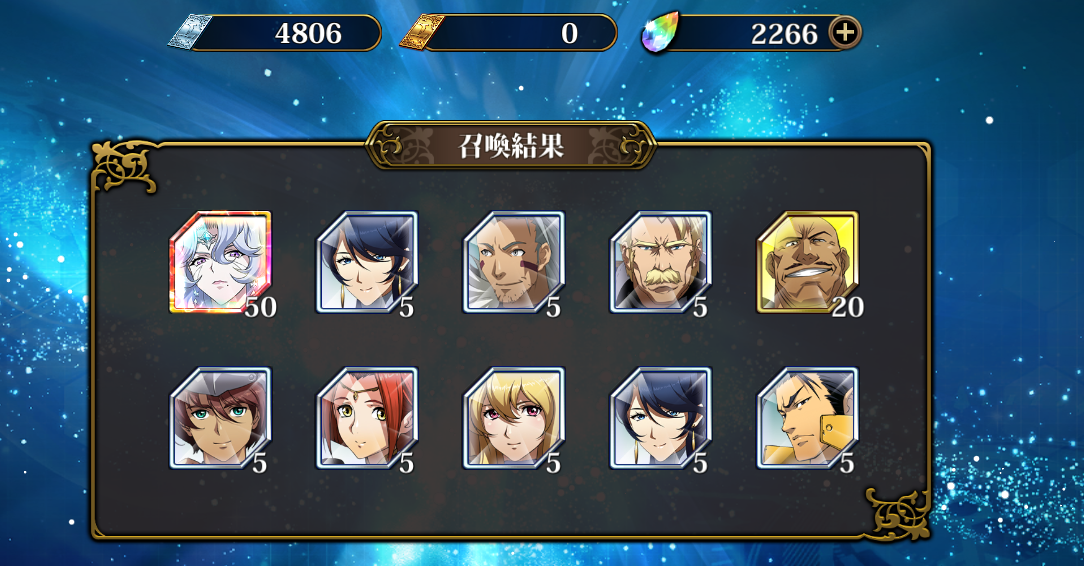Click the gold ticket icon
This screenshot has width=1084, height=566.
tap(420, 32)
